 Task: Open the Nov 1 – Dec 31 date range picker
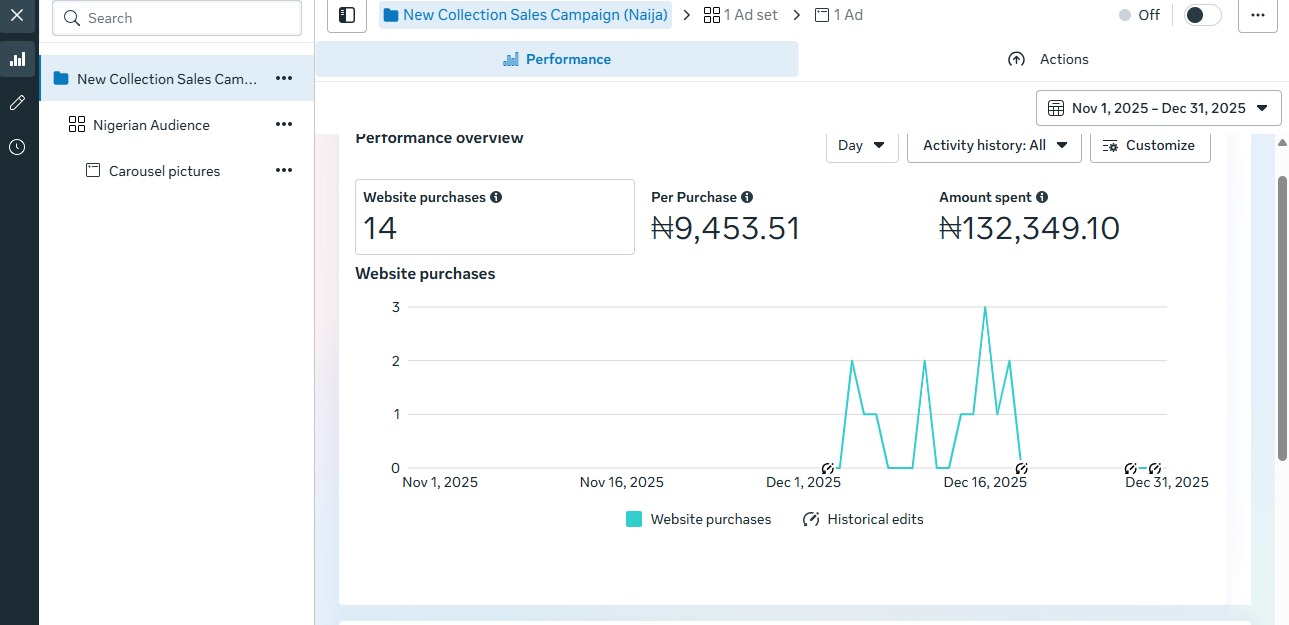pyautogui.click(x=1157, y=108)
